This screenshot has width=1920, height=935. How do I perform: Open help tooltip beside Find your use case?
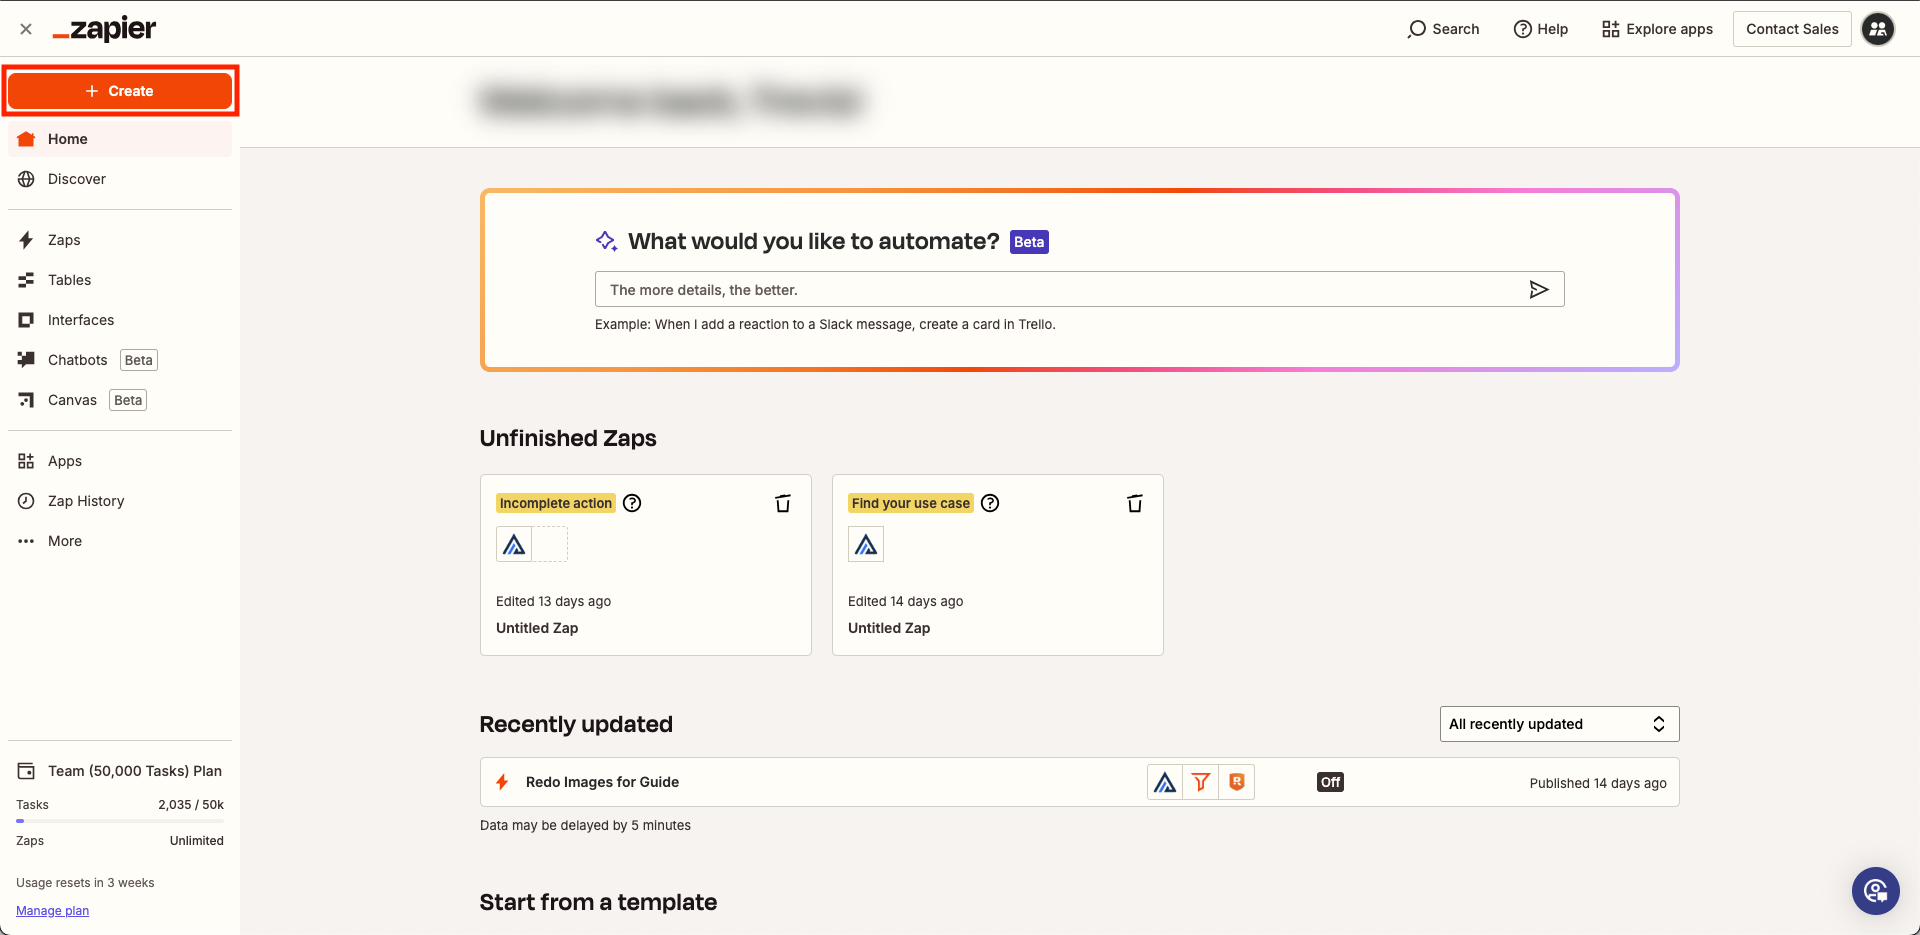(990, 503)
